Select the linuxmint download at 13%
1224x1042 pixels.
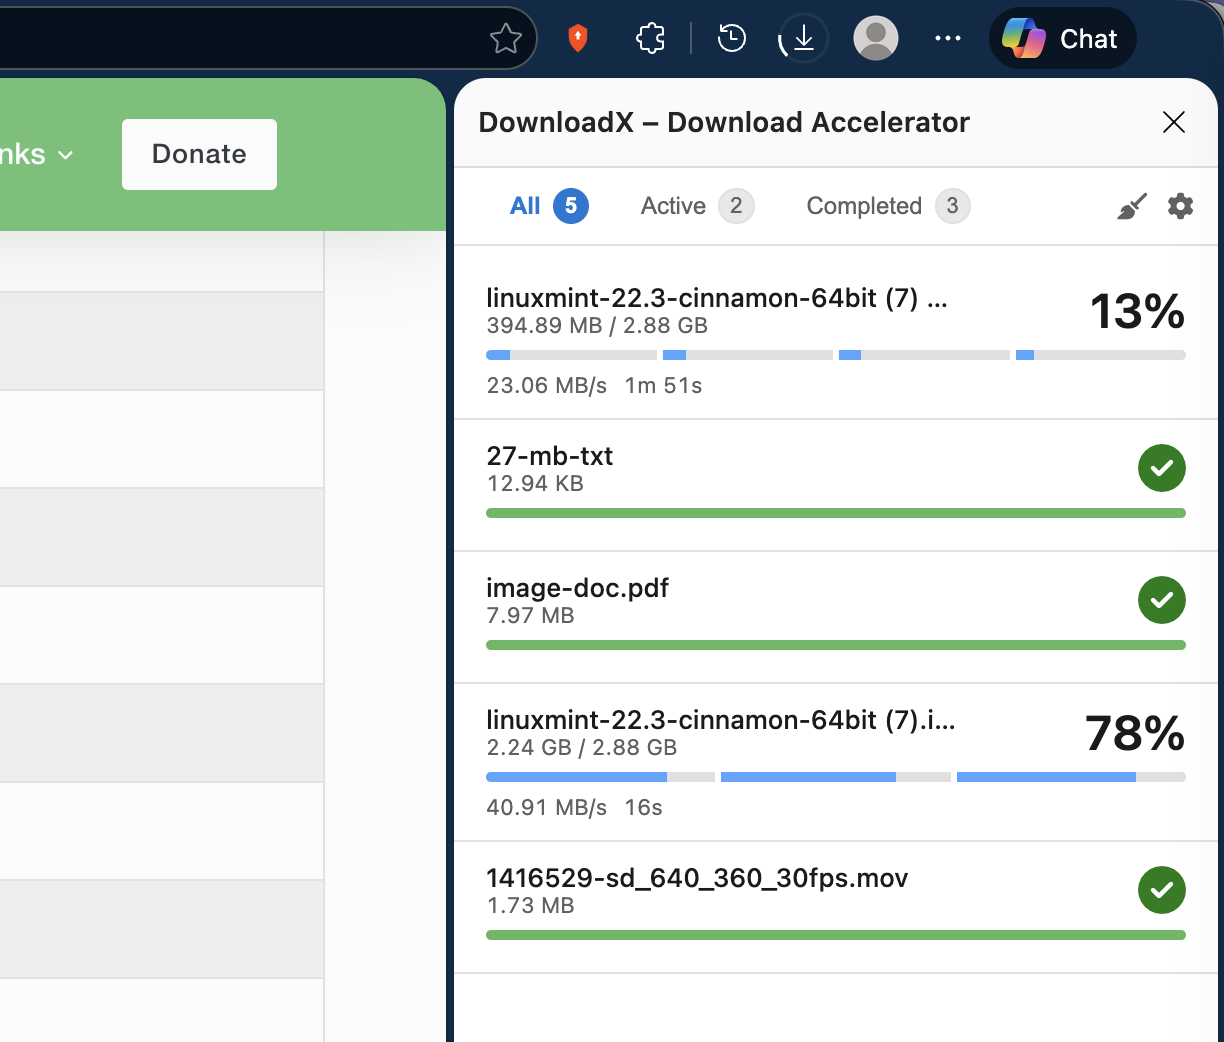coord(716,297)
